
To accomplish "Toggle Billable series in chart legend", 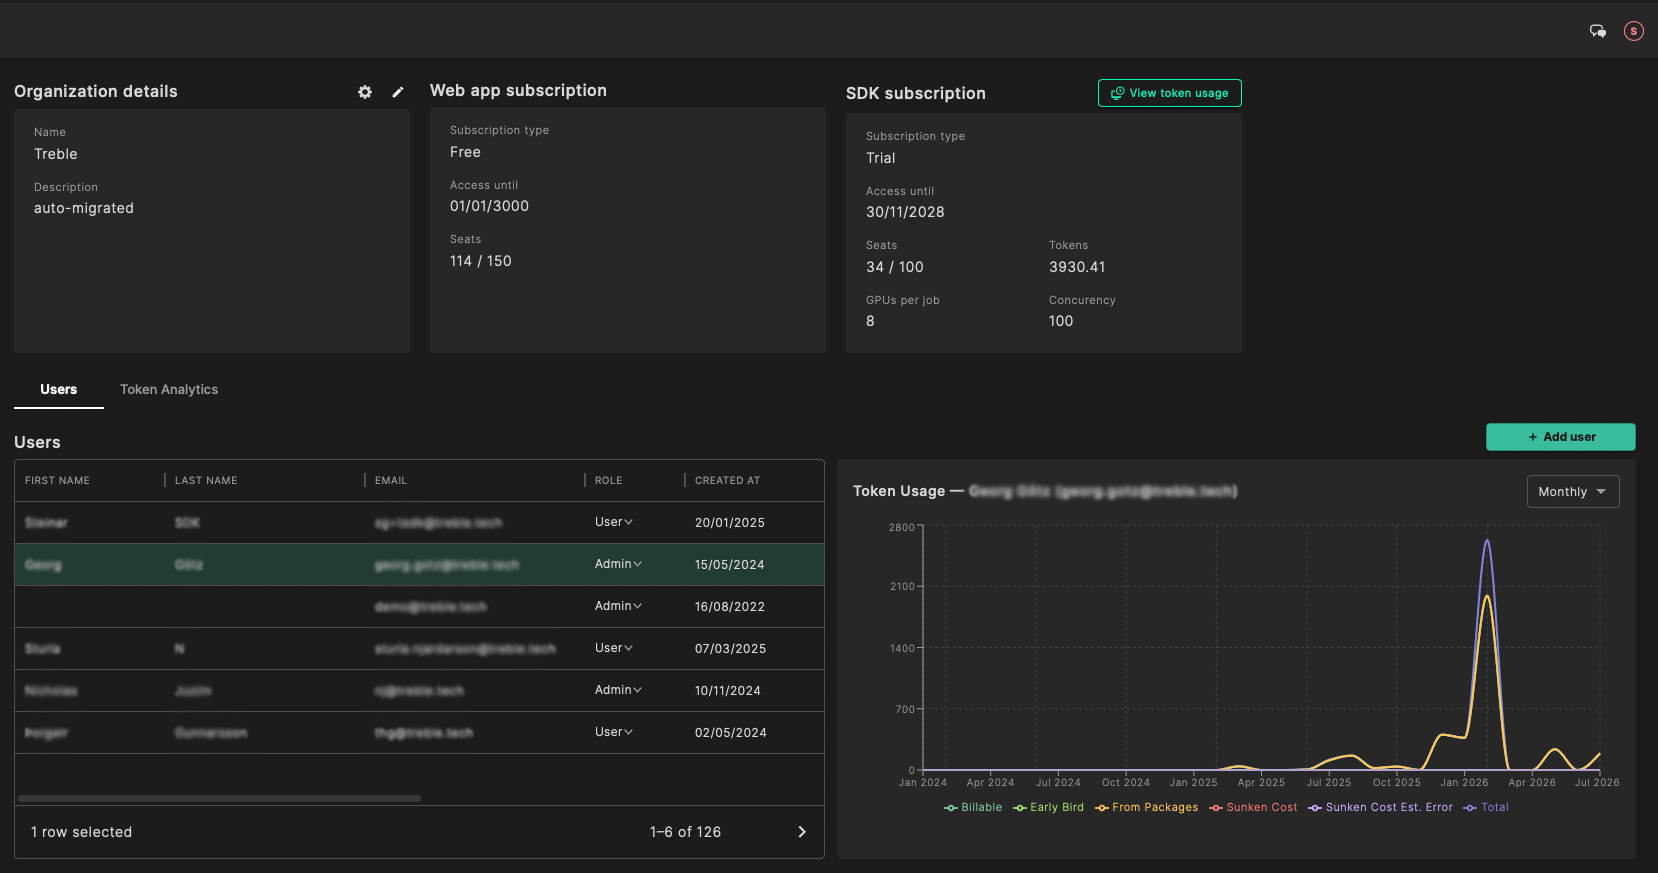I will coord(973,808).
